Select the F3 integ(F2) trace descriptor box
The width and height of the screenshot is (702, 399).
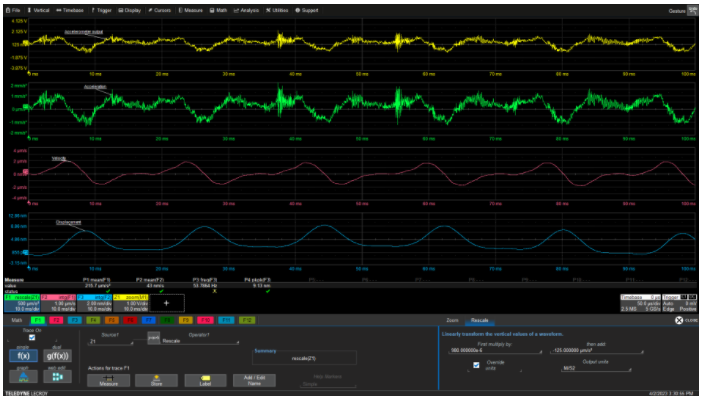coord(94,303)
